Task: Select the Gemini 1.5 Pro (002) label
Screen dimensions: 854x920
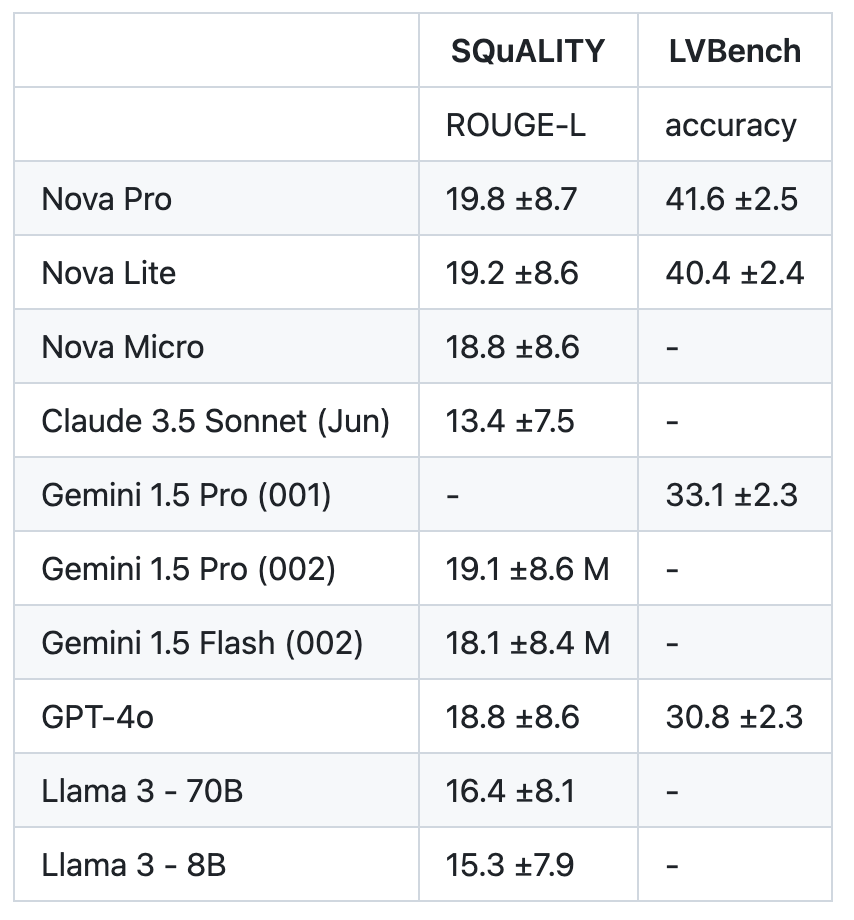Action: tap(188, 569)
